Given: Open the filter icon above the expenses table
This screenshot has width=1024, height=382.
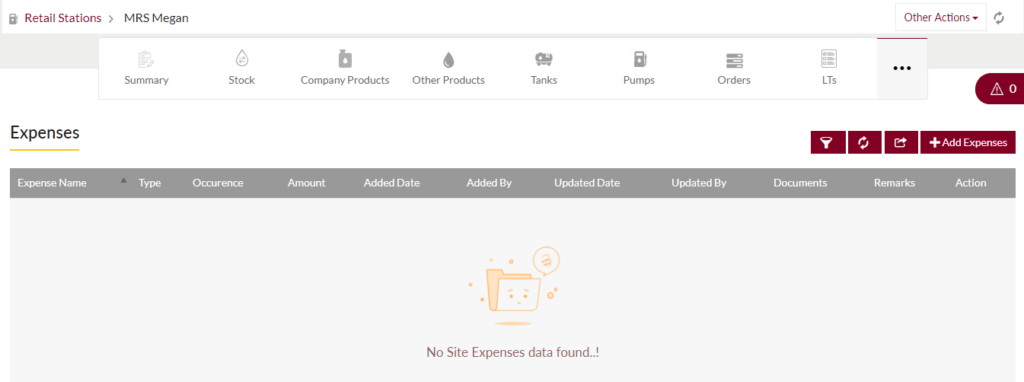Looking at the screenshot, I should (828, 142).
